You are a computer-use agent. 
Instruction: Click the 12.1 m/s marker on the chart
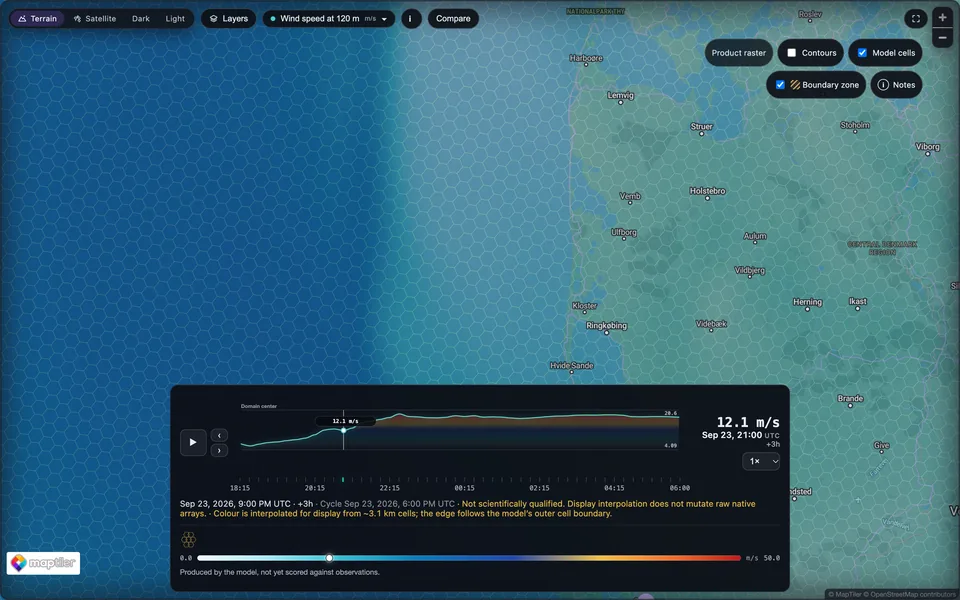pos(343,430)
